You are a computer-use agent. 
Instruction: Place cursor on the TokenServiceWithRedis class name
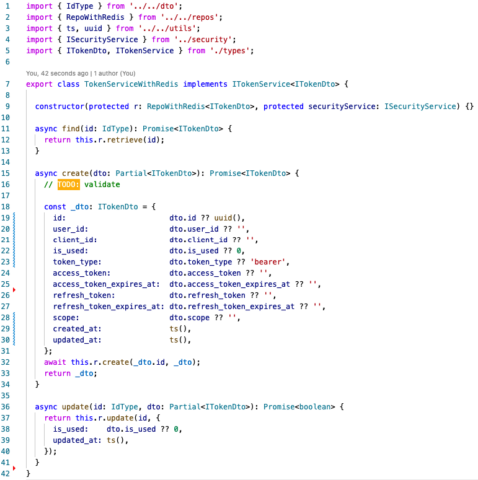pyautogui.click(x=131, y=84)
